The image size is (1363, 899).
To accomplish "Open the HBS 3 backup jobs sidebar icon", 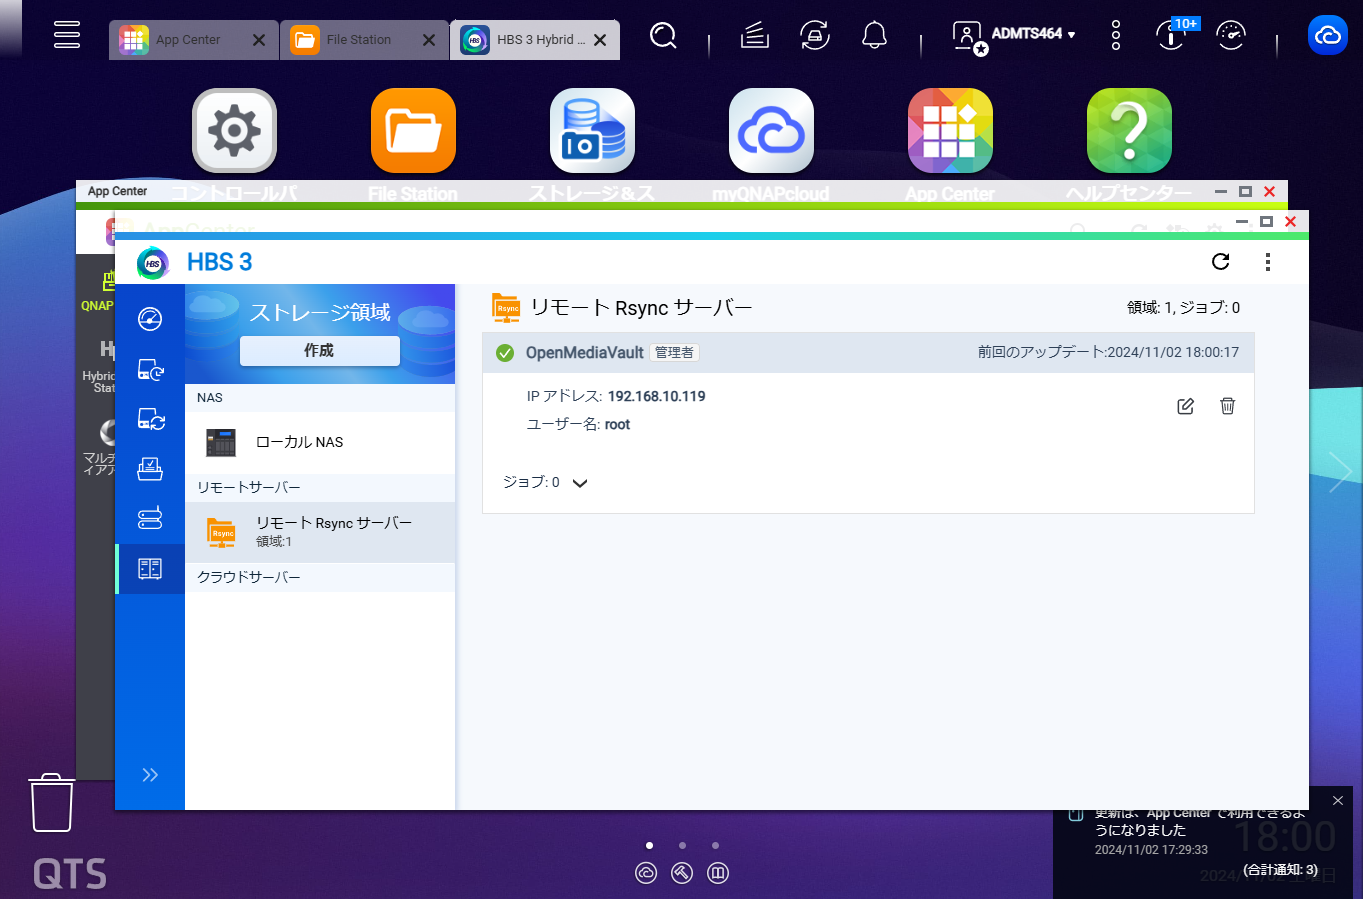I will pyautogui.click(x=150, y=369).
